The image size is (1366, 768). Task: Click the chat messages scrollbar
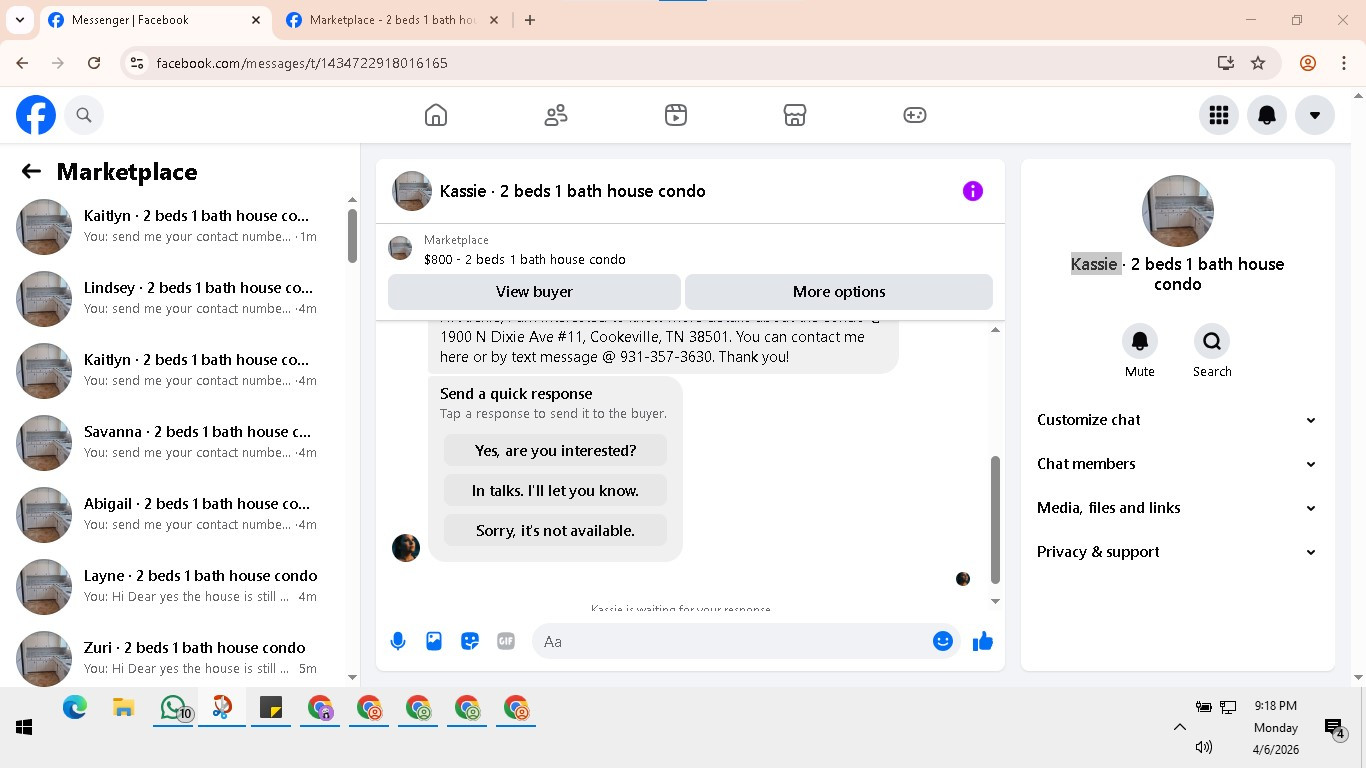point(995,520)
